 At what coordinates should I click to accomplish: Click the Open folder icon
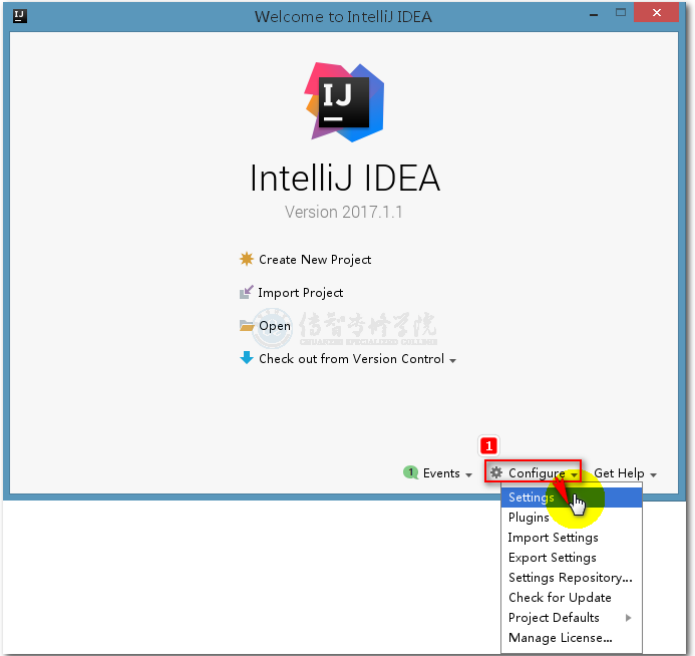(x=246, y=326)
